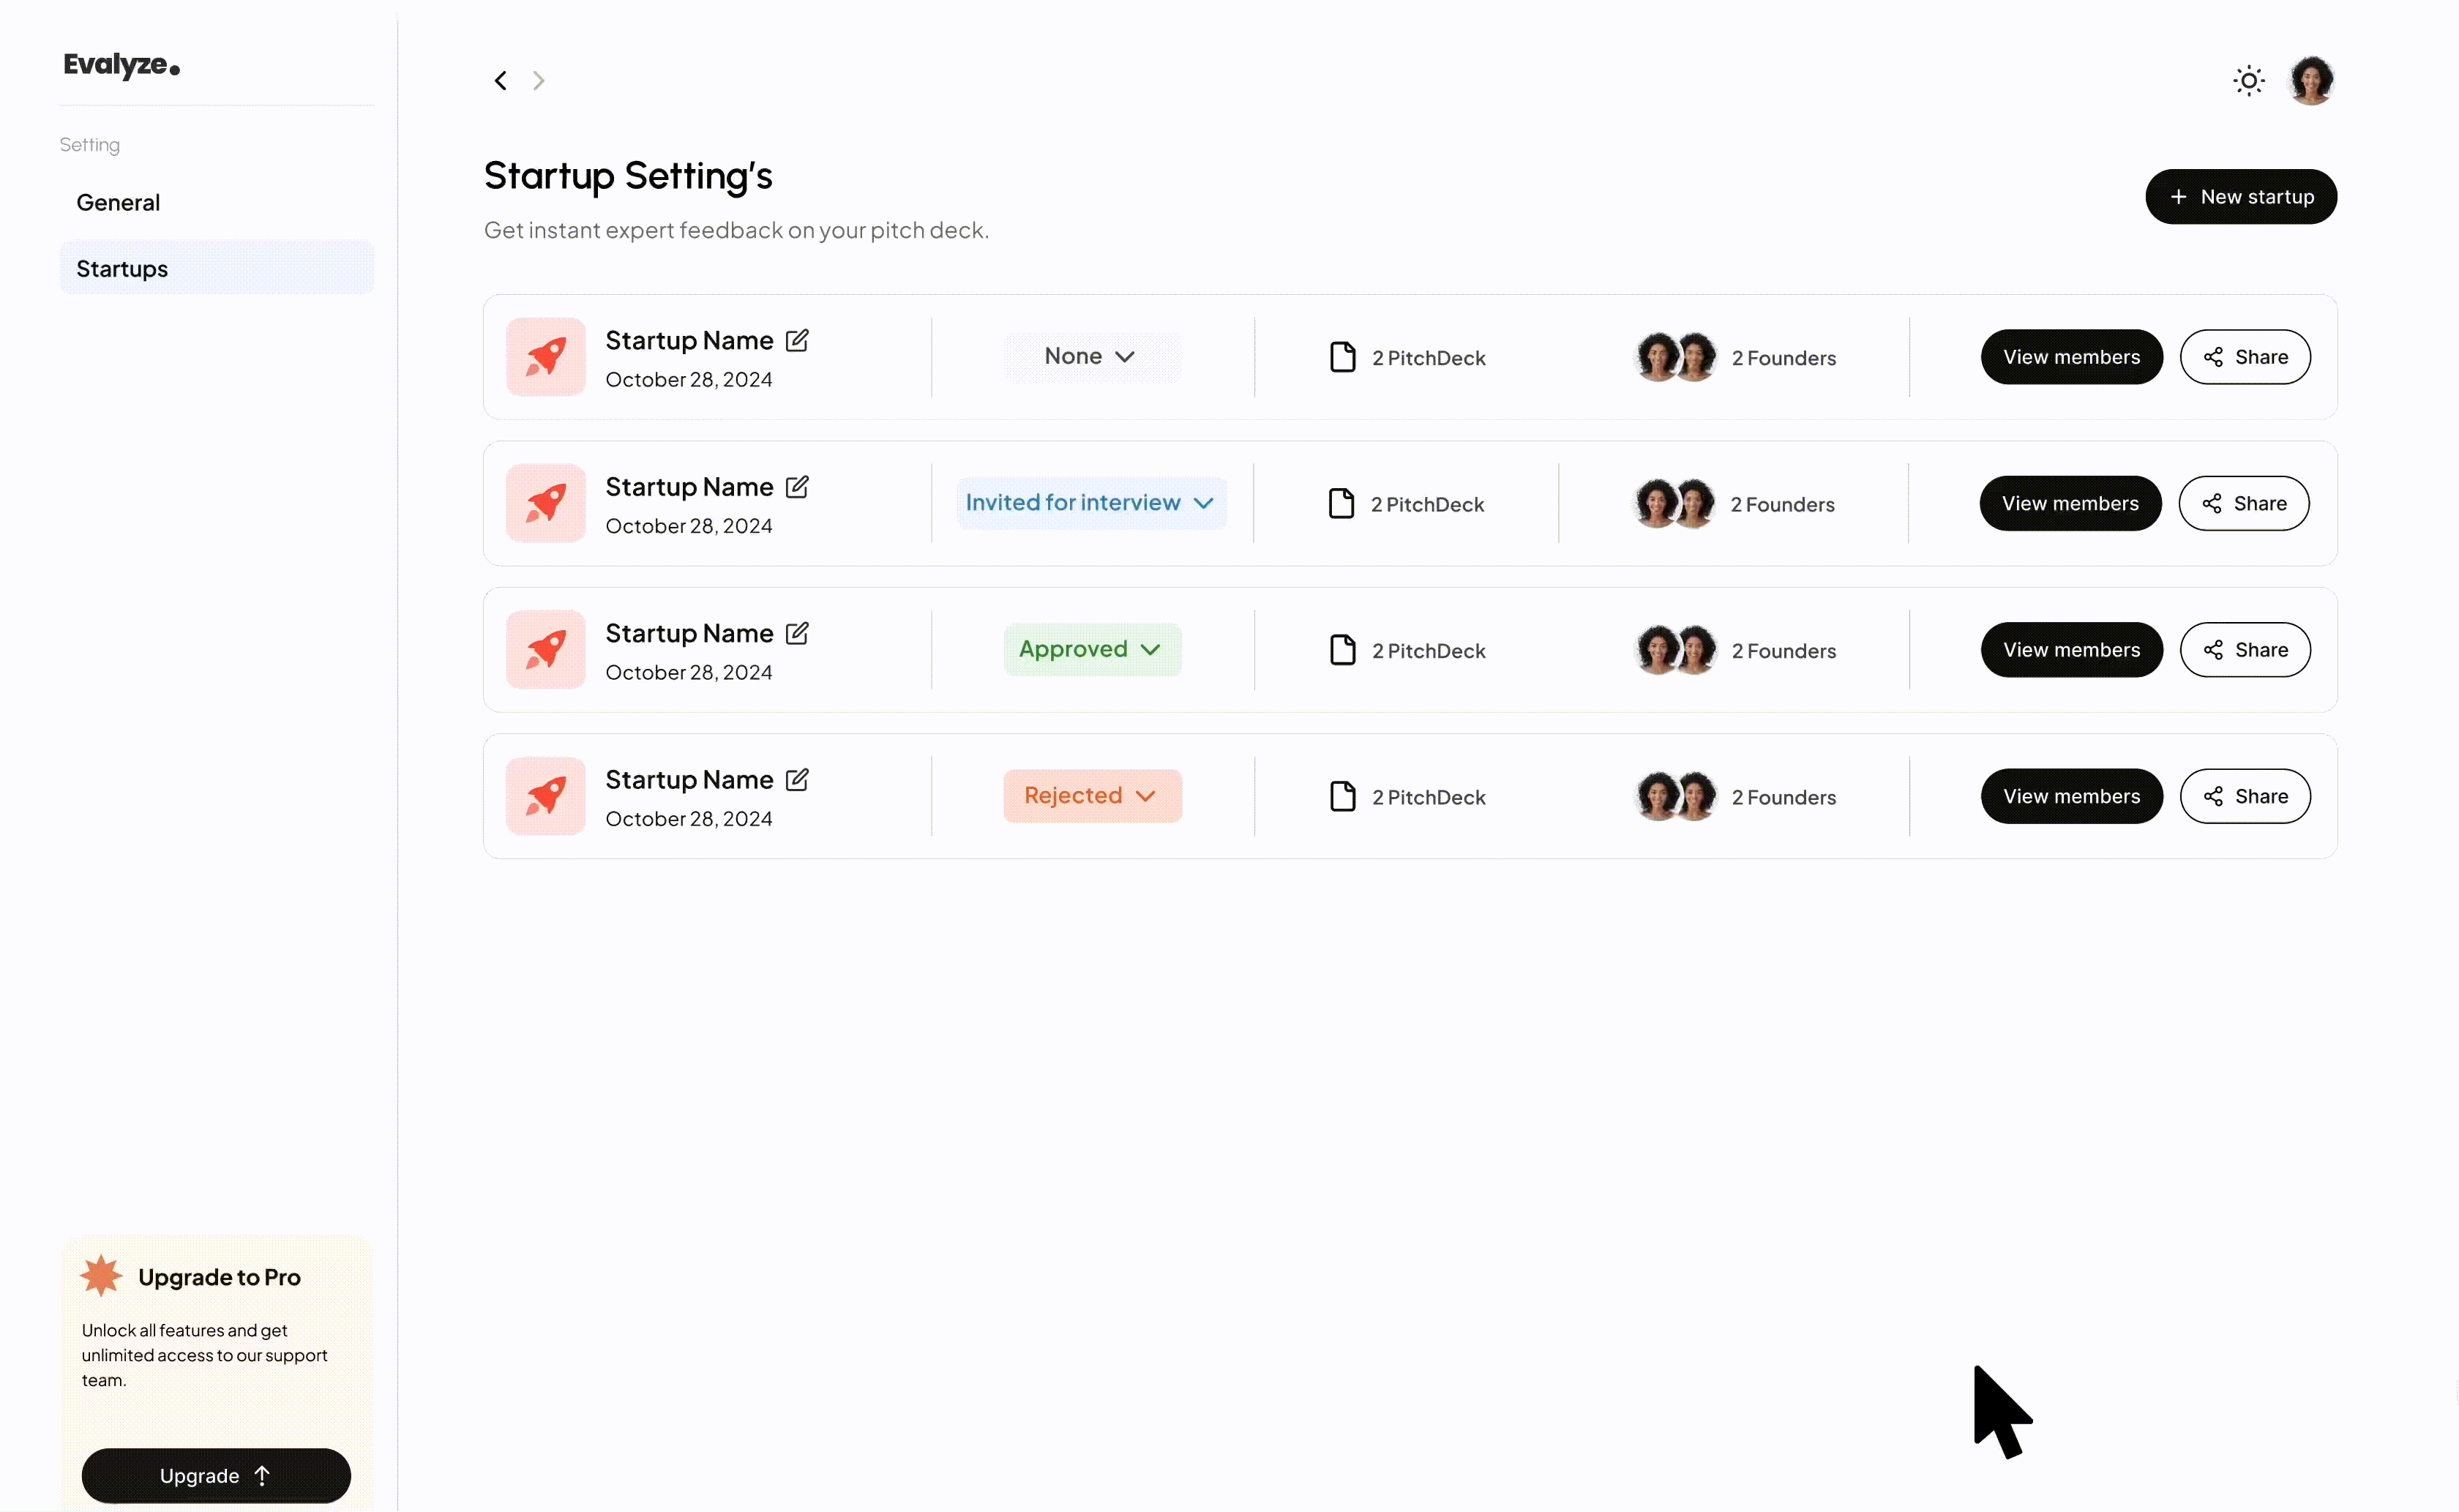Click the New startup button

(x=2240, y=197)
